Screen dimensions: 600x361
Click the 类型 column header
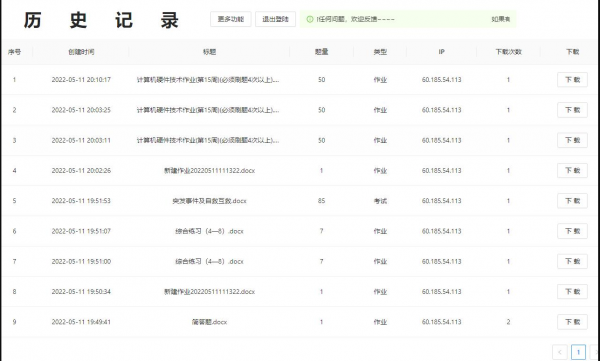[x=380, y=52]
